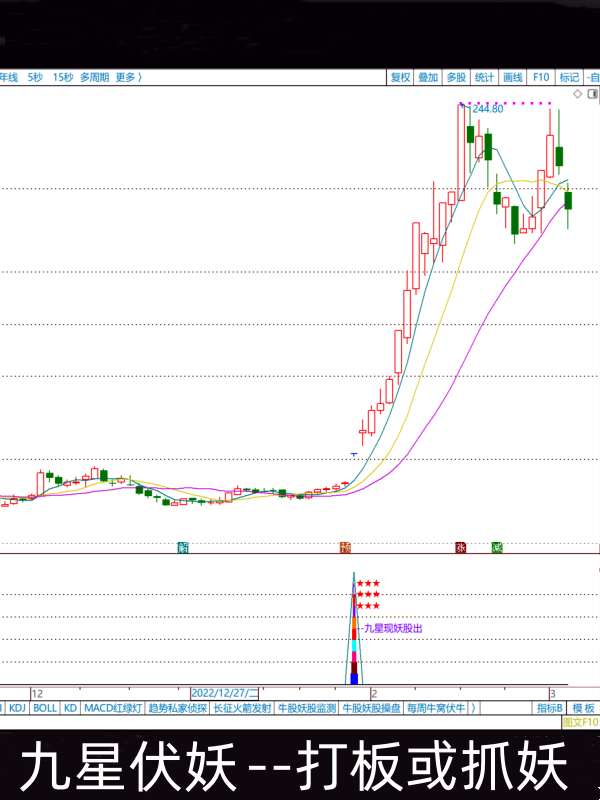This screenshot has height=800, width=600.
Task: Switch to BOLL indicator tab
Action: point(45,708)
